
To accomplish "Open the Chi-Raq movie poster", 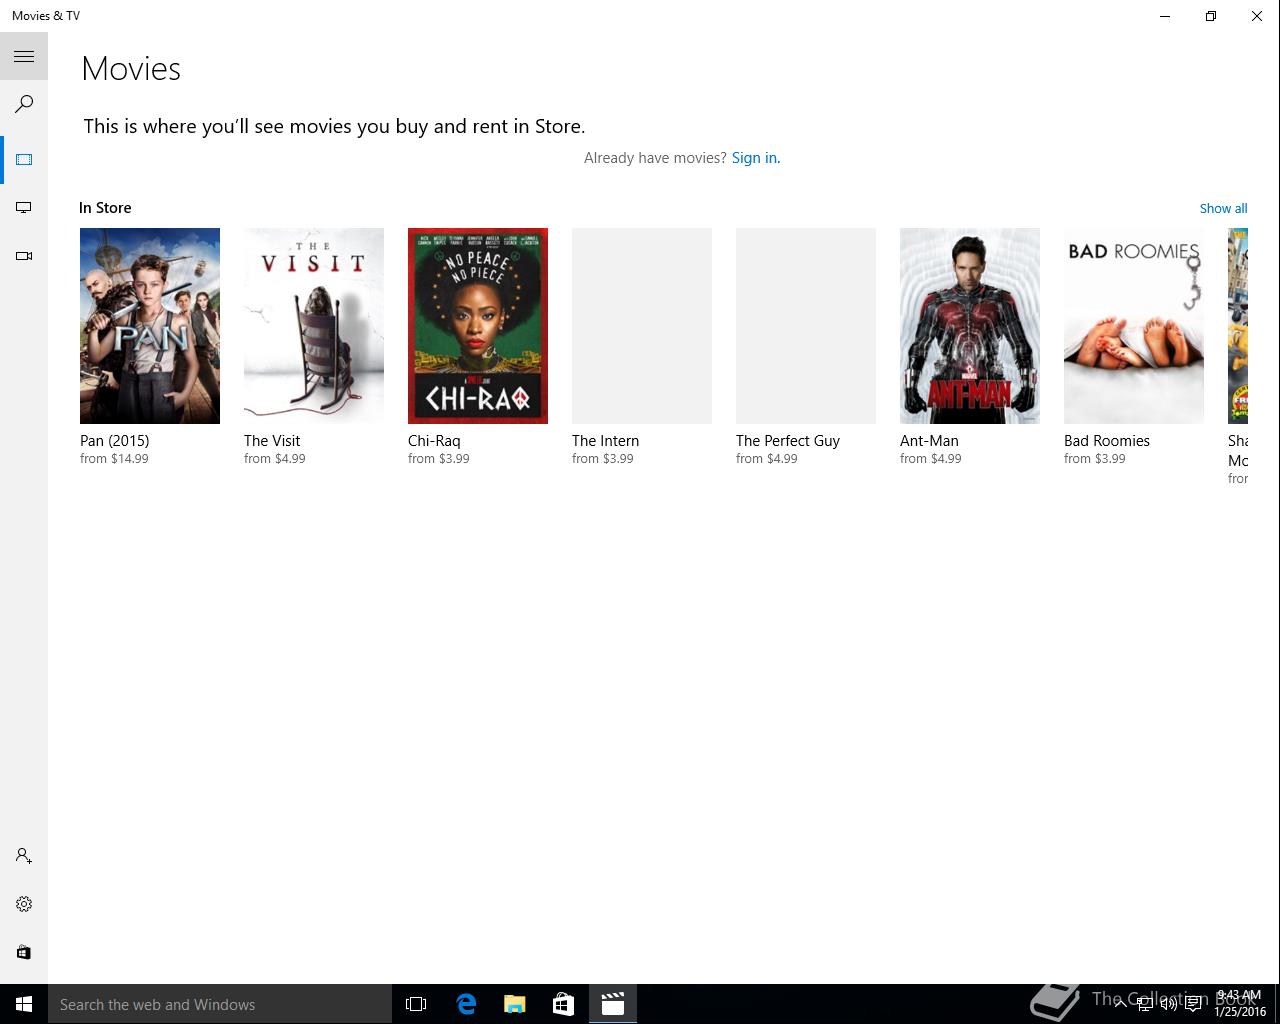I will pos(478,326).
